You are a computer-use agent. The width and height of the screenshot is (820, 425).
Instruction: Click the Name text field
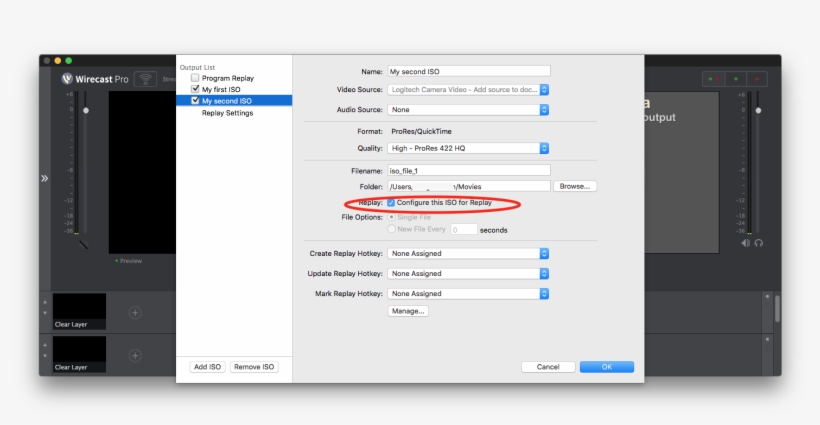click(x=469, y=71)
